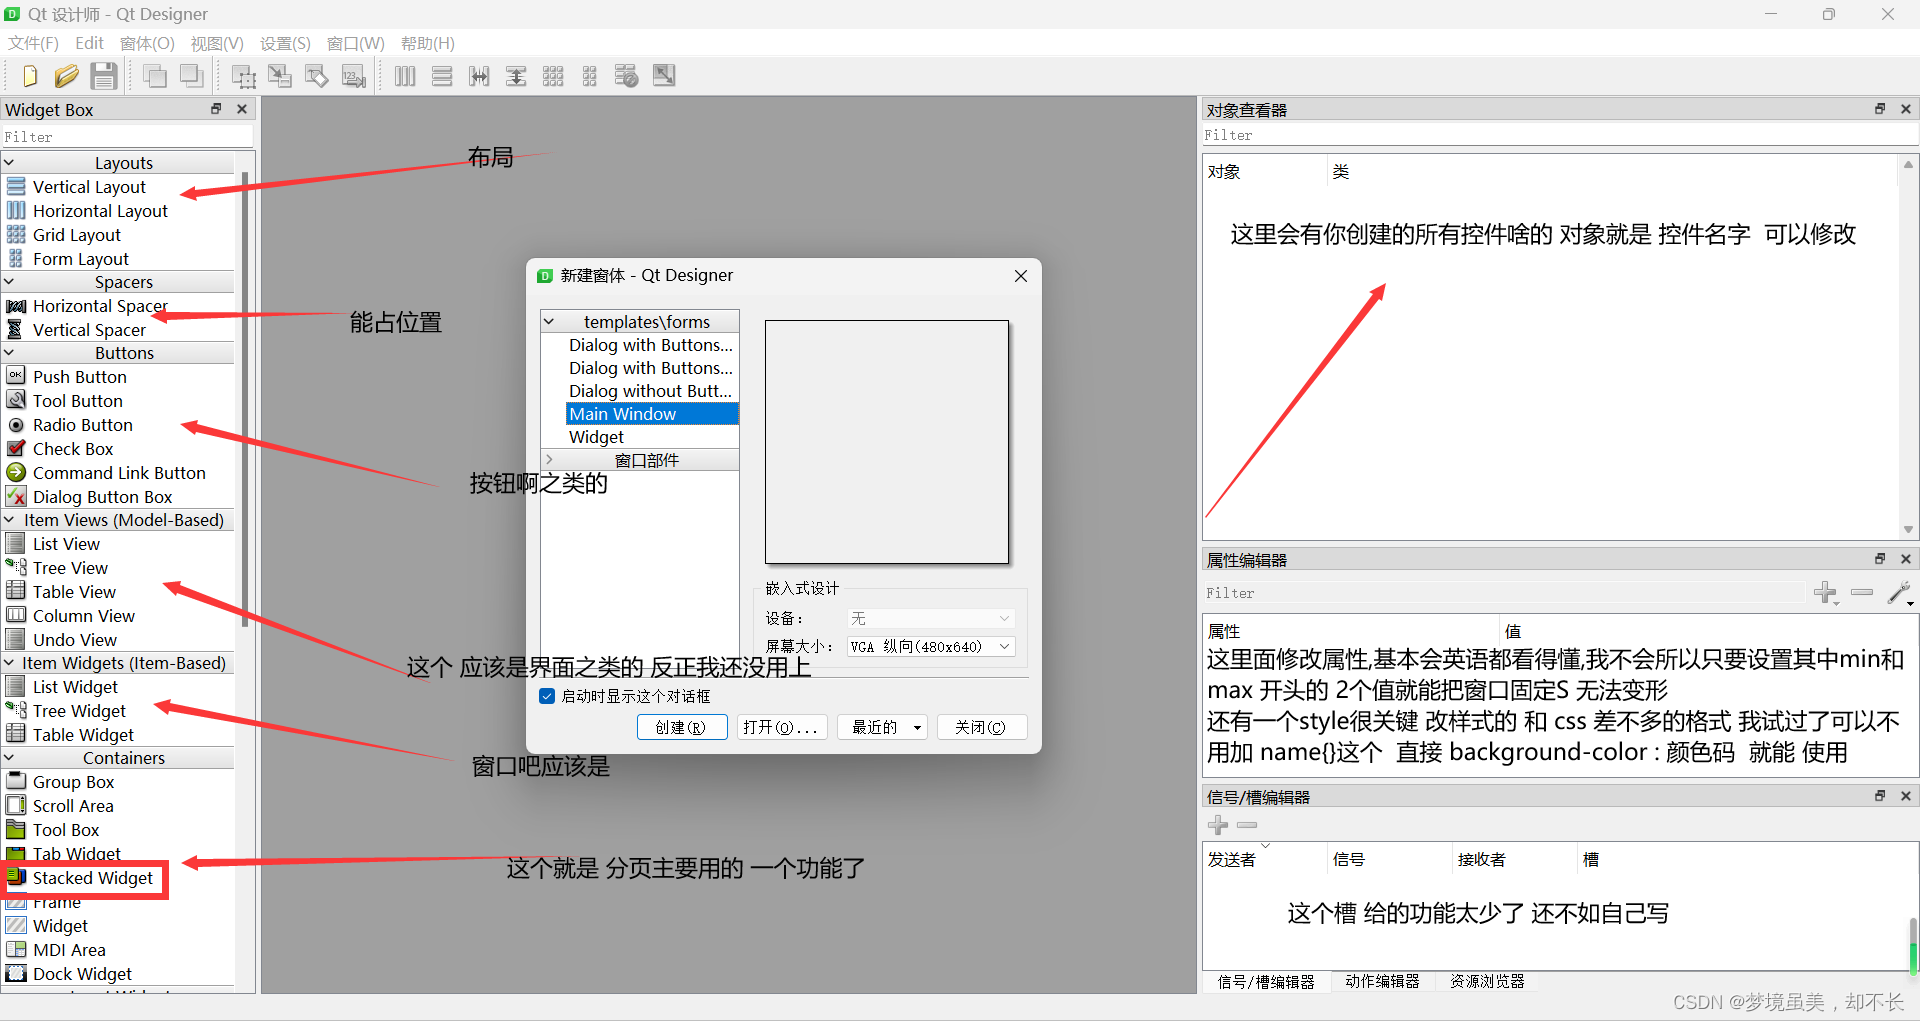Screen dimensions: 1920x1021
Task: Select the Edit Signals/Slots mode icon
Action: coord(279,75)
